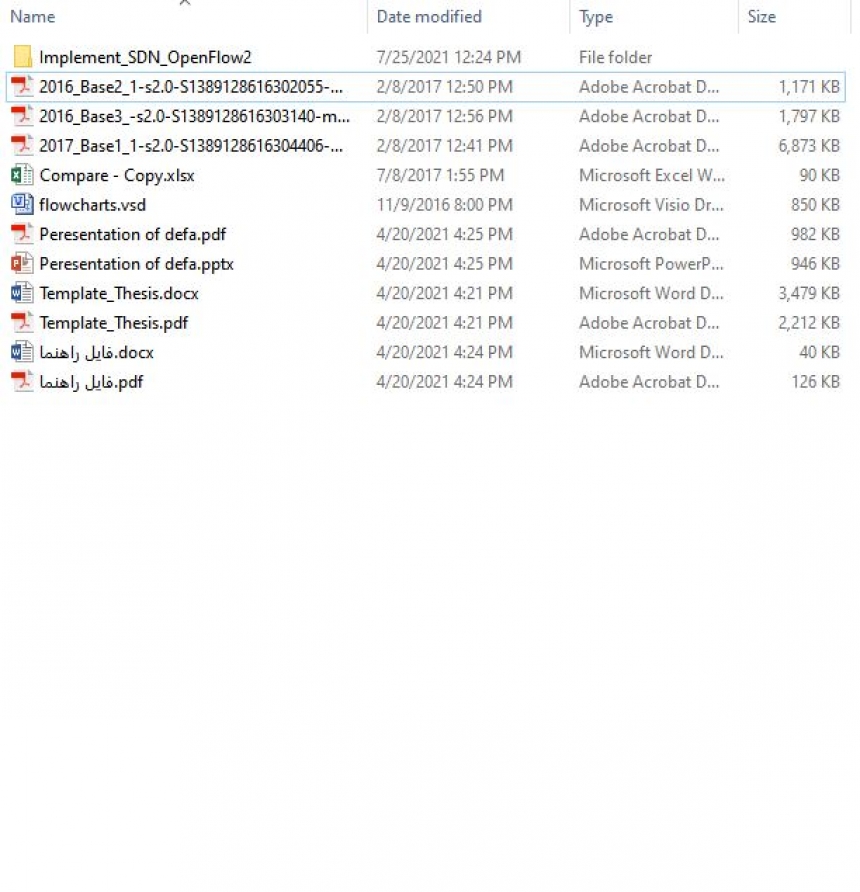The image size is (860, 892).
Task: Click the 3,479 KB size cell
Action: coord(809,294)
